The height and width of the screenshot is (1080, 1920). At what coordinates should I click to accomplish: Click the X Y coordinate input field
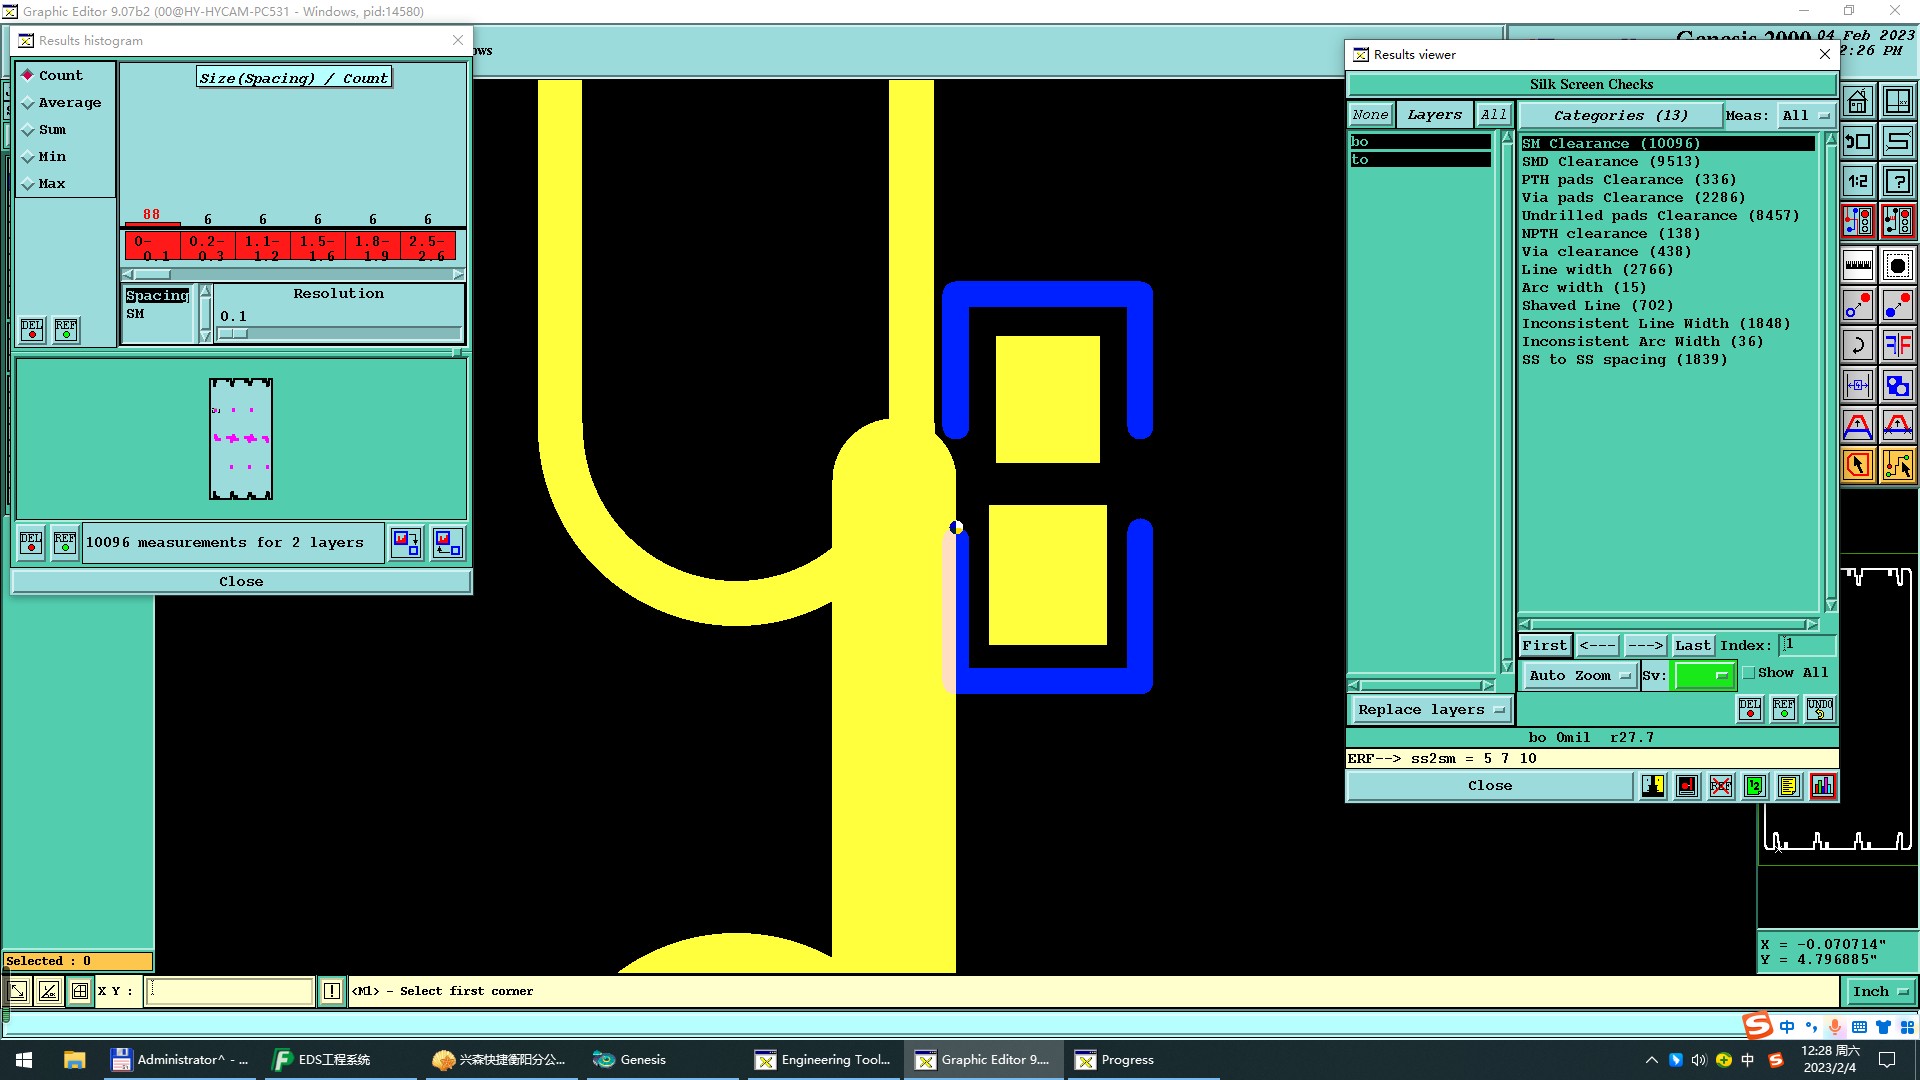230,992
